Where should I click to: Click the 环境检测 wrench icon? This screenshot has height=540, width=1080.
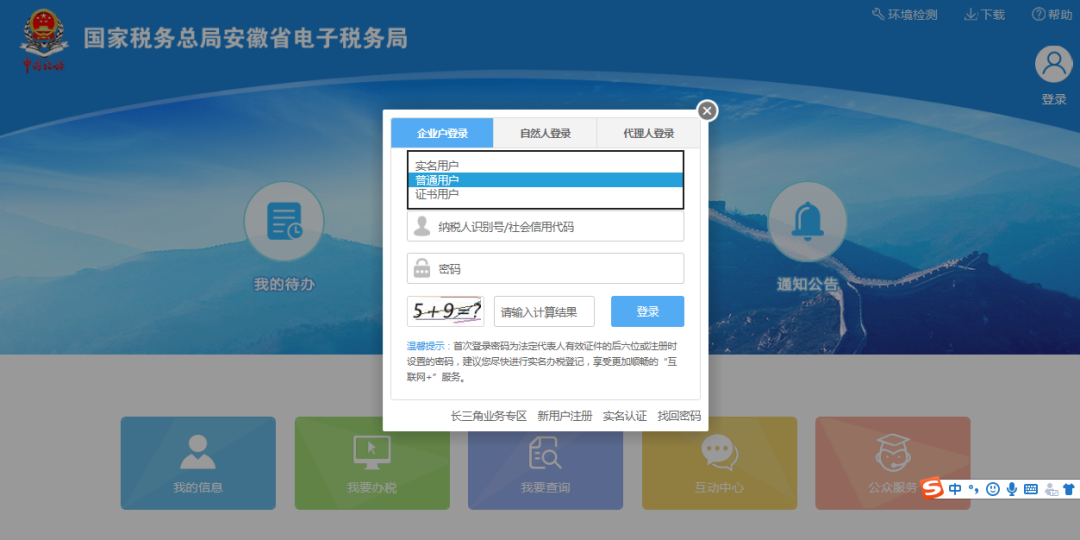pyautogui.click(x=878, y=14)
